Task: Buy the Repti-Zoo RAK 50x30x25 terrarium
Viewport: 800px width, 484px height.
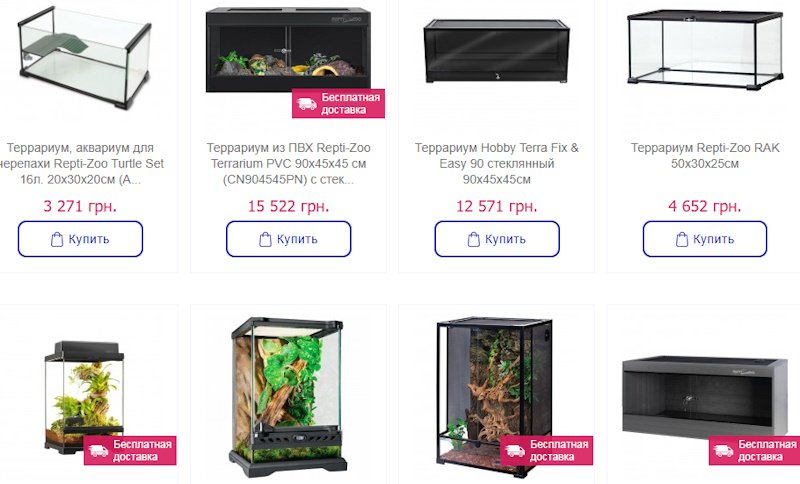Action: point(705,239)
